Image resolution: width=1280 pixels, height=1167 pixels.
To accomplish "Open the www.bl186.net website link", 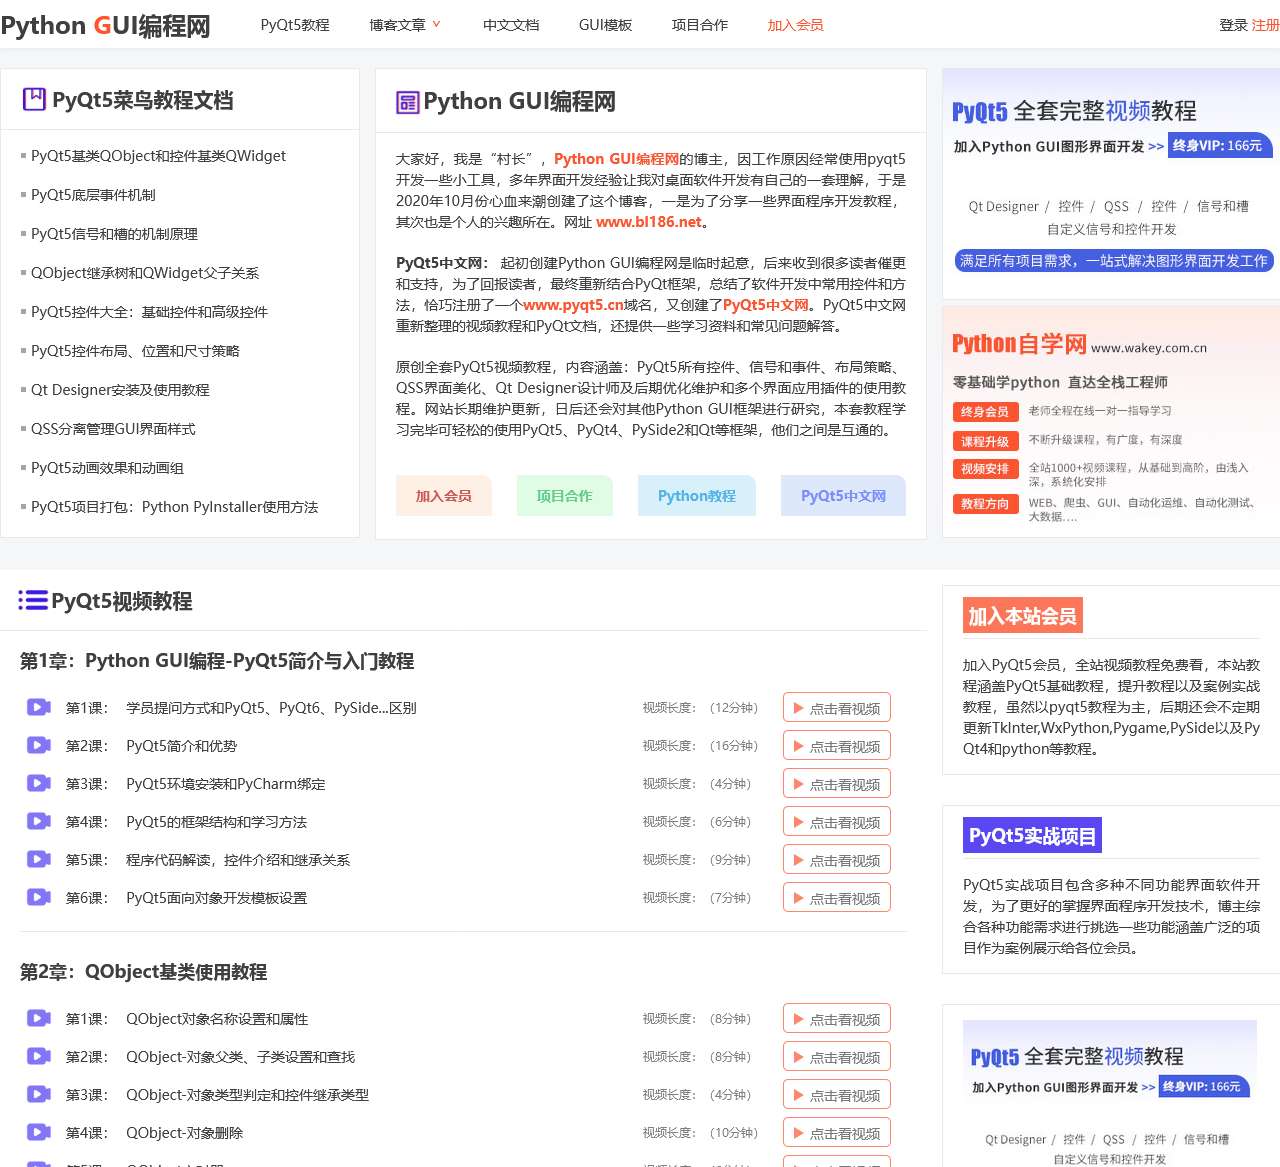I will pyautogui.click(x=648, y=222).
